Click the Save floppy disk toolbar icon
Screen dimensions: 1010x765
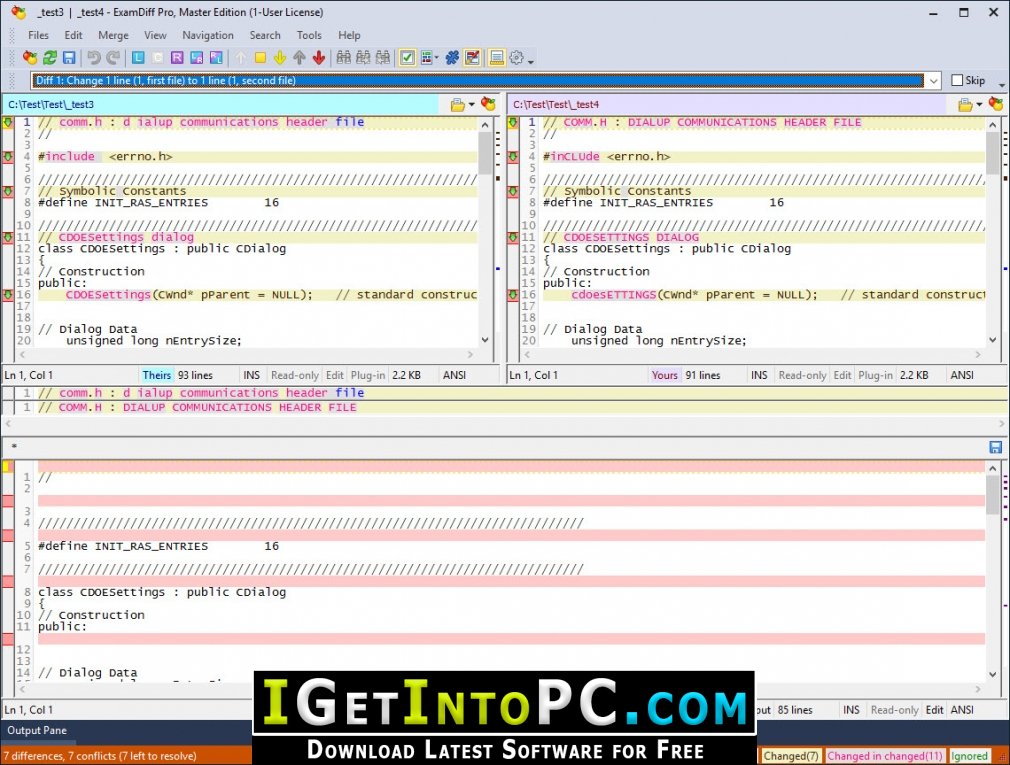pyautogui.click(x=69, y=58)
